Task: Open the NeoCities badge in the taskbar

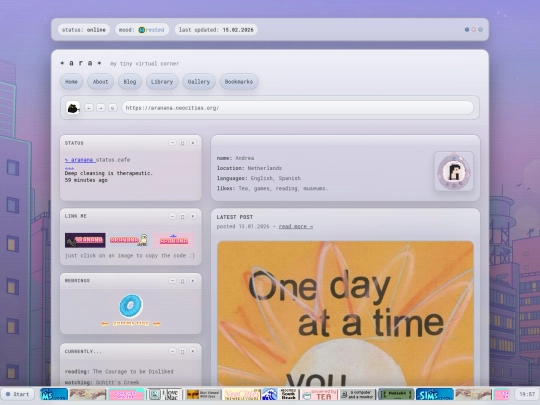Action: click(242, 394)
